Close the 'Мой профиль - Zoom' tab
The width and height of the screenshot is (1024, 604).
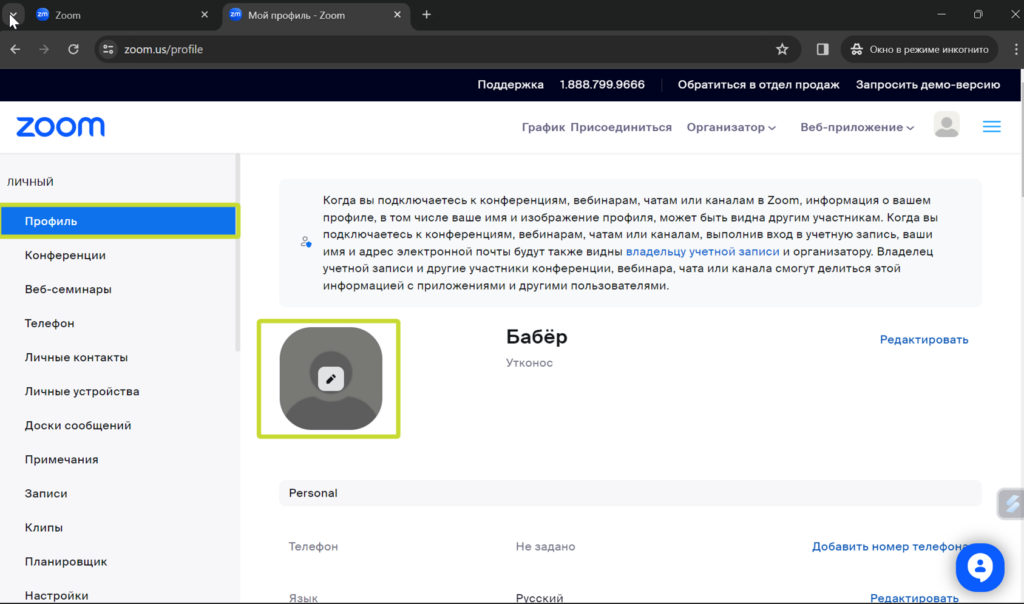point(397,14)
